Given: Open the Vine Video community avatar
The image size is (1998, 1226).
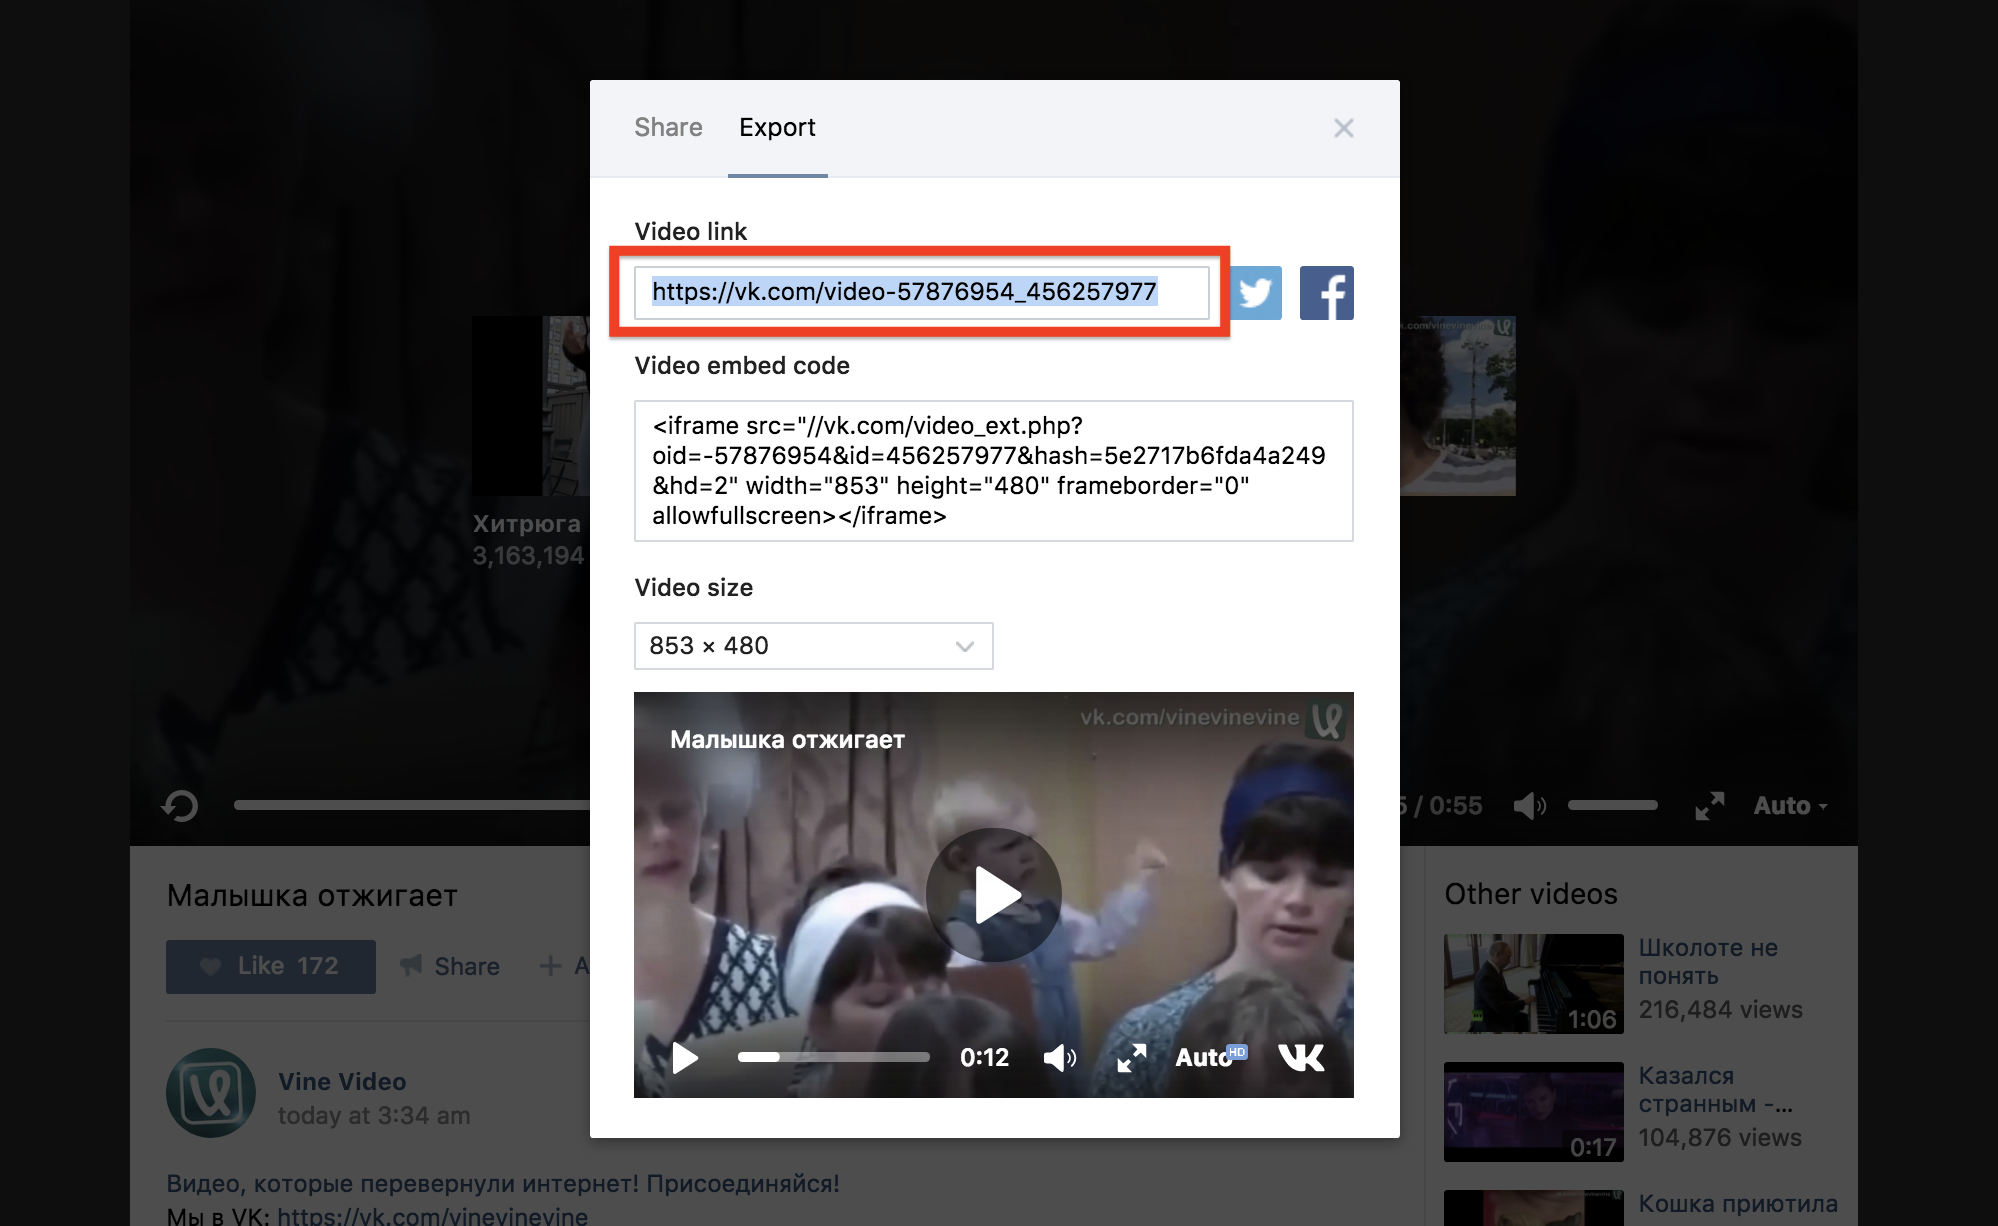Looking at the screenshot, I should [x=211, y=1093].
